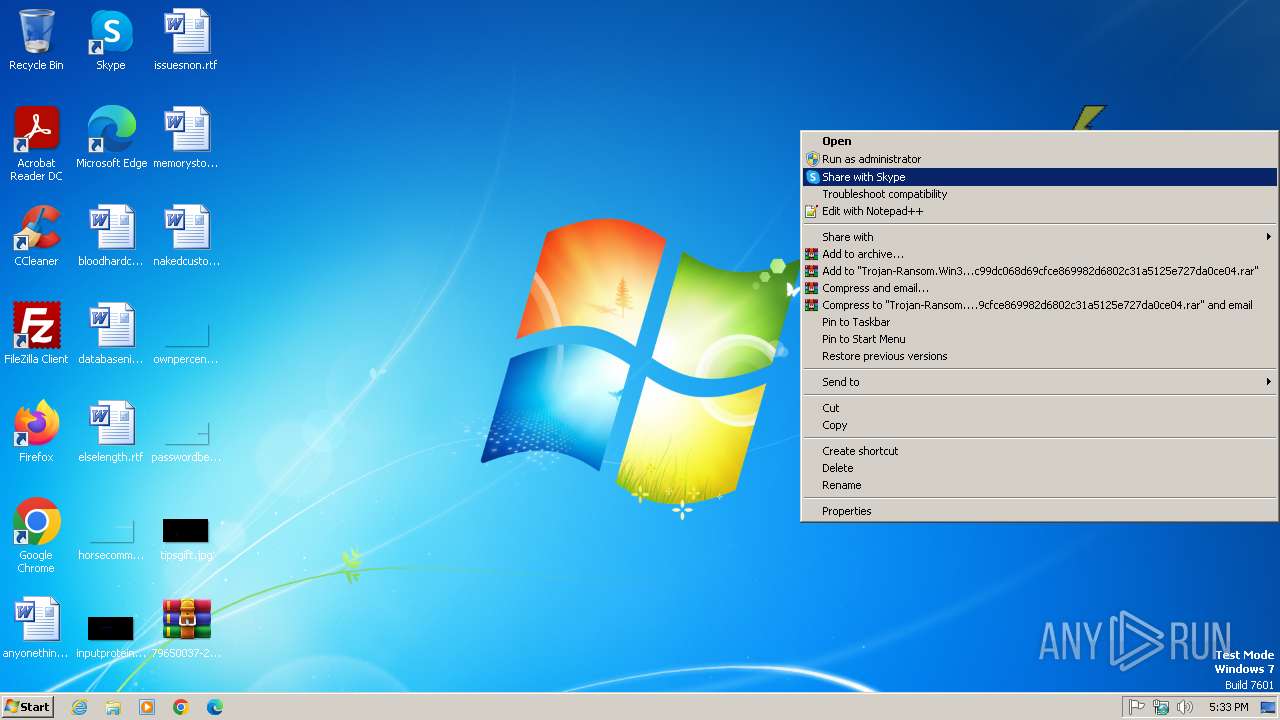The height and width of the screenshot is (720, 1280).
Task: Select the CCleaner desktop shortcut
Action: [x=36, y=236]
